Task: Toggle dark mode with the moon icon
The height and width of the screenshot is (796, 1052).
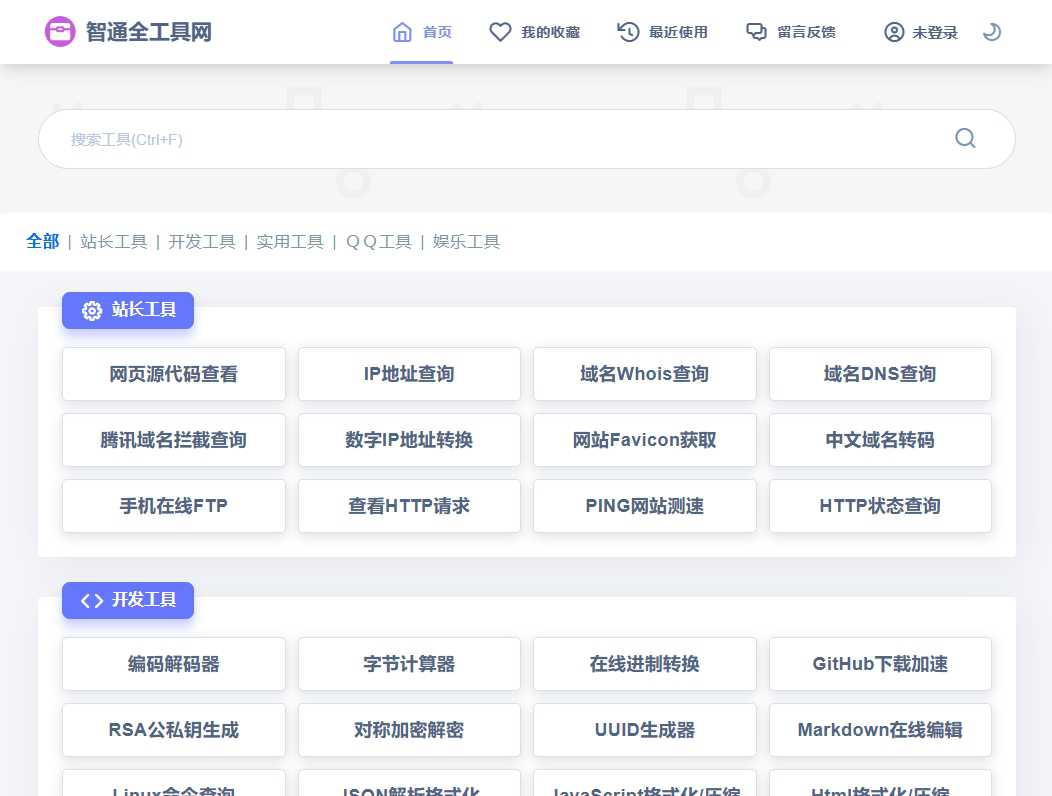Action: coord(991,31)
